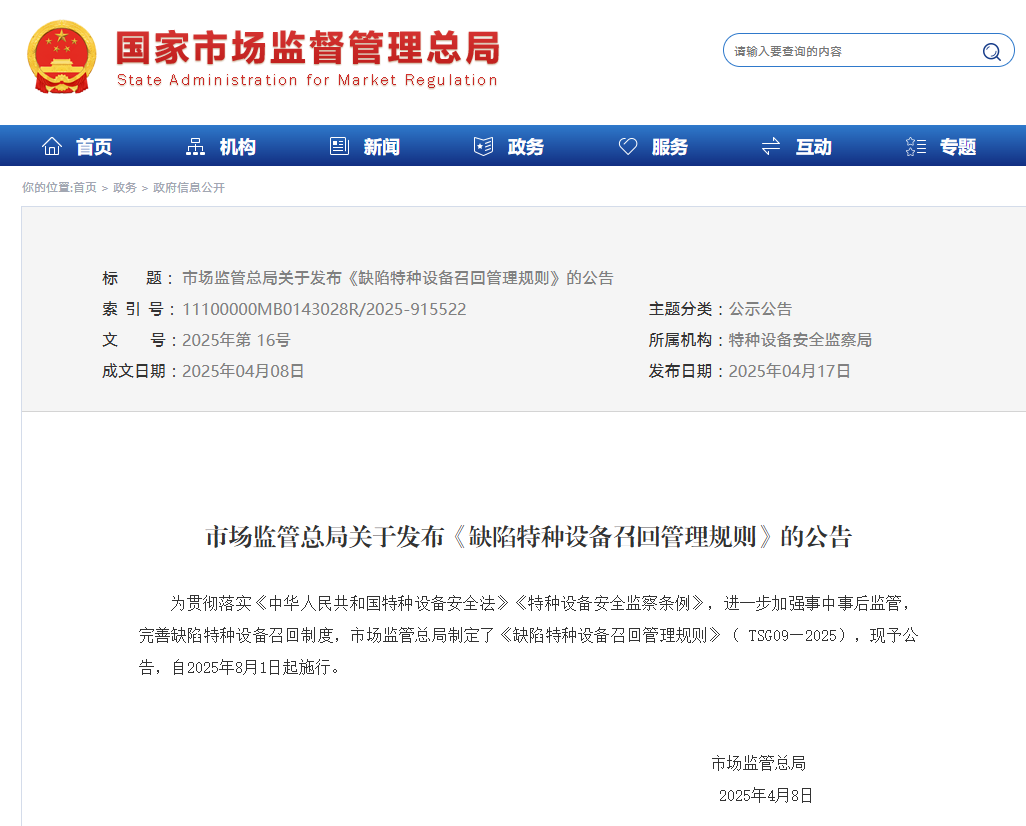Click the signing date 2025年4月8日
This screenshot has height=826, width=1026.
766,795
